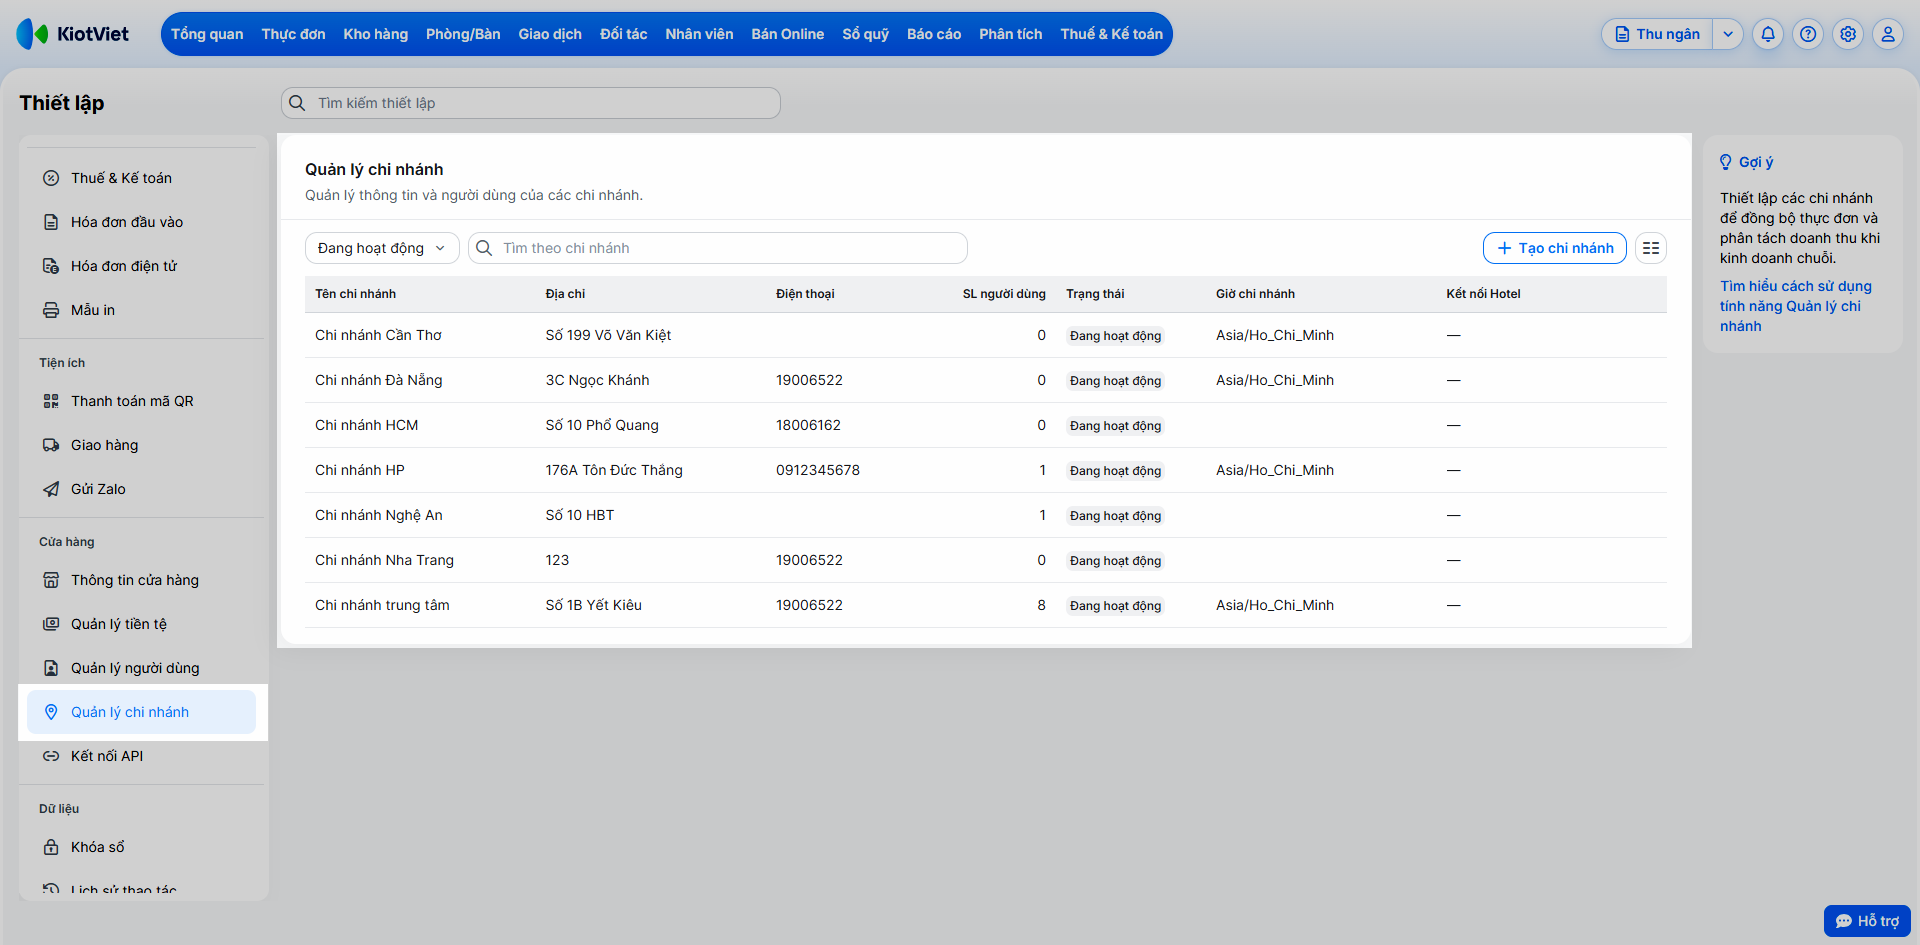Select the Chi nhánh Cần Thơ row
The height and width of the screenshot is (945, 1920).
coord(986,335)
